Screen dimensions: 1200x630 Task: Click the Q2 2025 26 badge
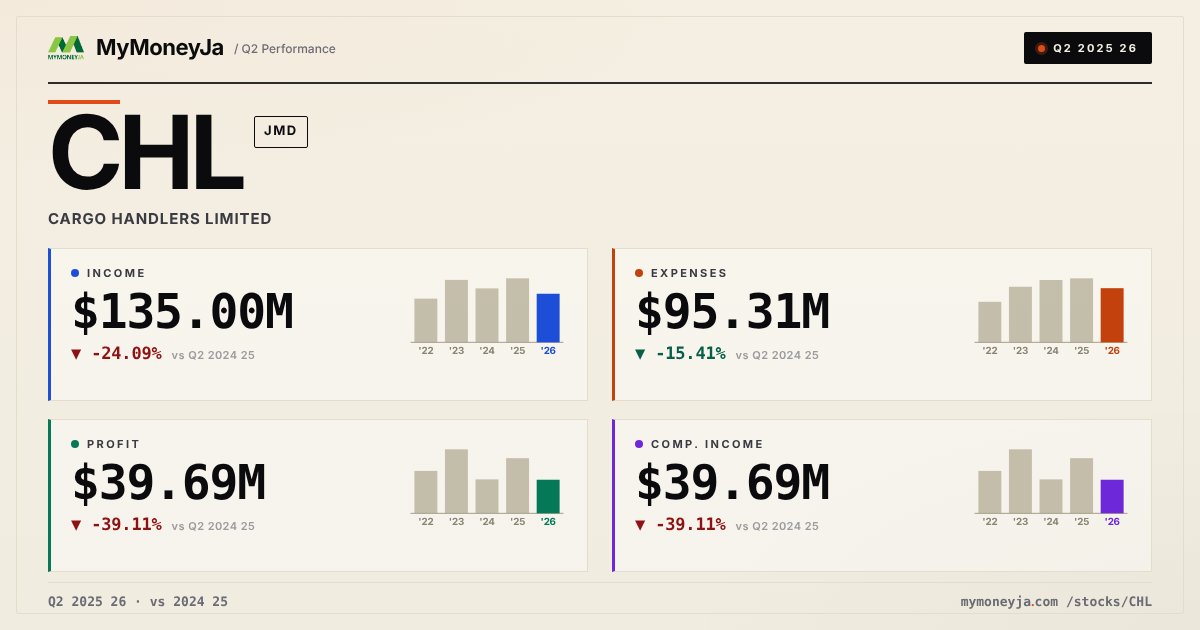tap(1088, 48)
